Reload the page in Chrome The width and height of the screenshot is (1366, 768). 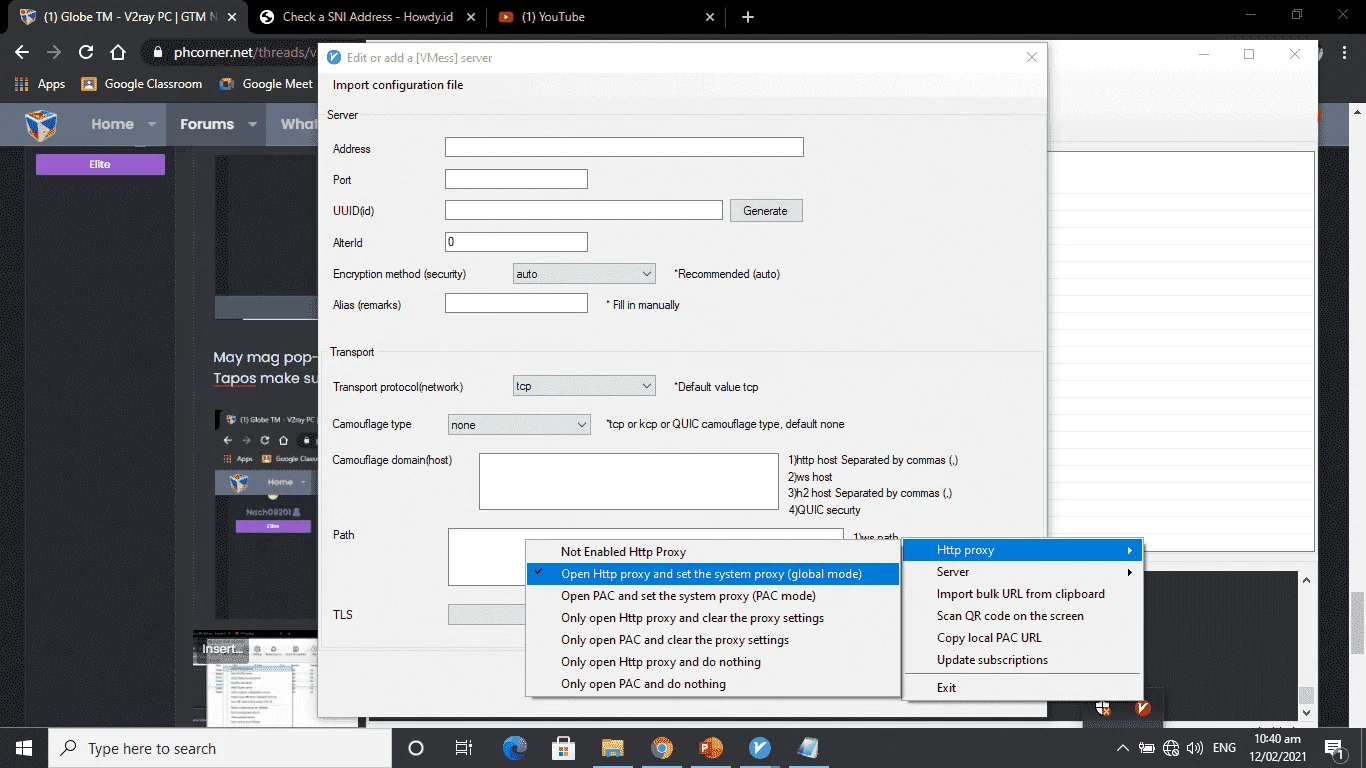point(86,52)
